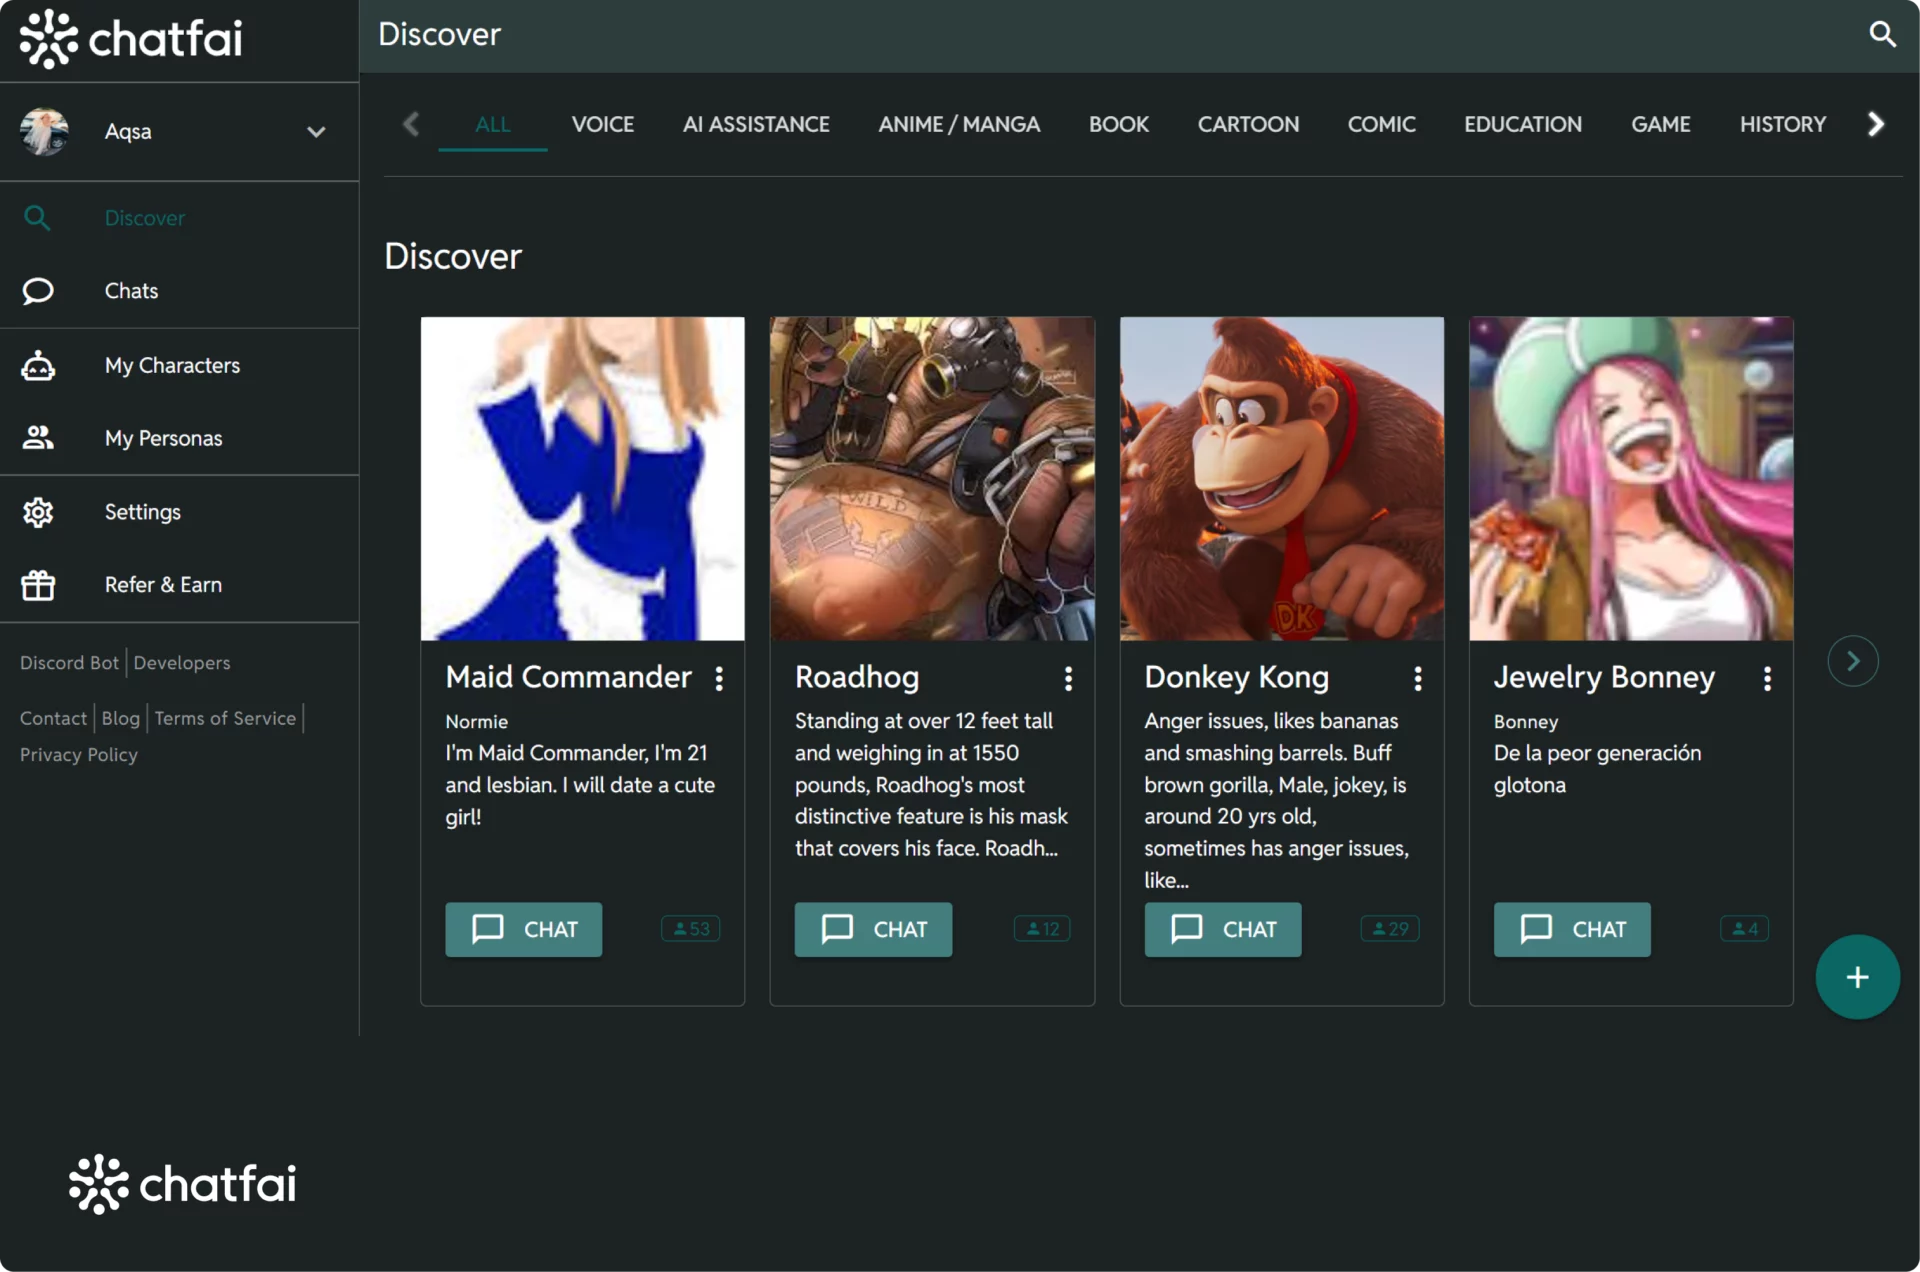Show next characters with carousel arrow

[1852, 661]
